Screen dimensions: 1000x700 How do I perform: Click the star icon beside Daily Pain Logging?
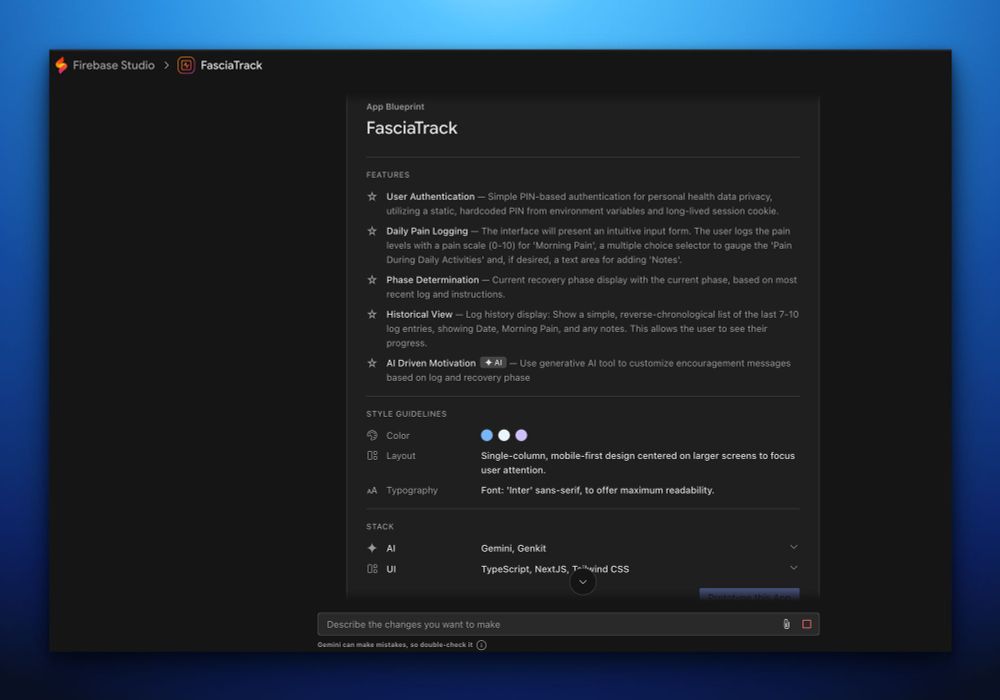pos(372,231)
